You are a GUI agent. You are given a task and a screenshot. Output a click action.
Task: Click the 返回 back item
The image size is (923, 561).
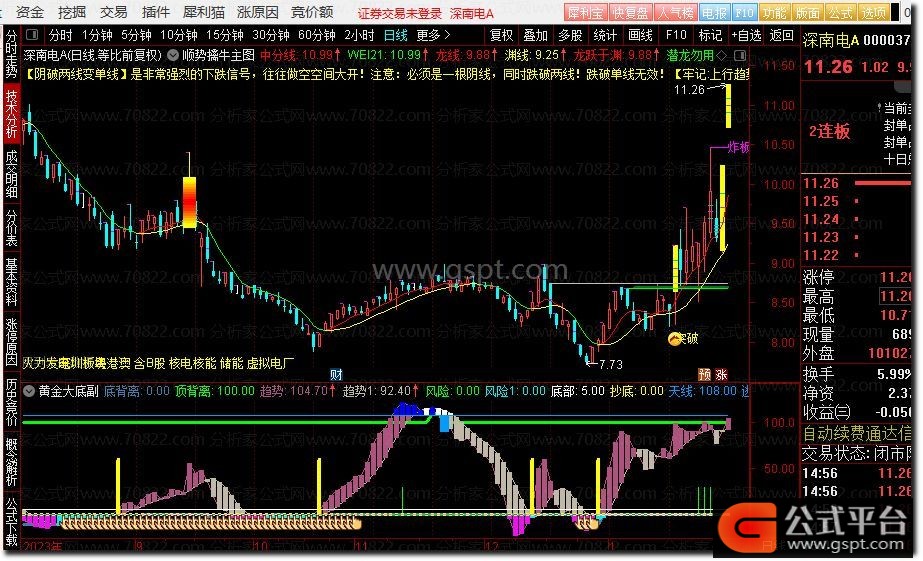(782, 35)
